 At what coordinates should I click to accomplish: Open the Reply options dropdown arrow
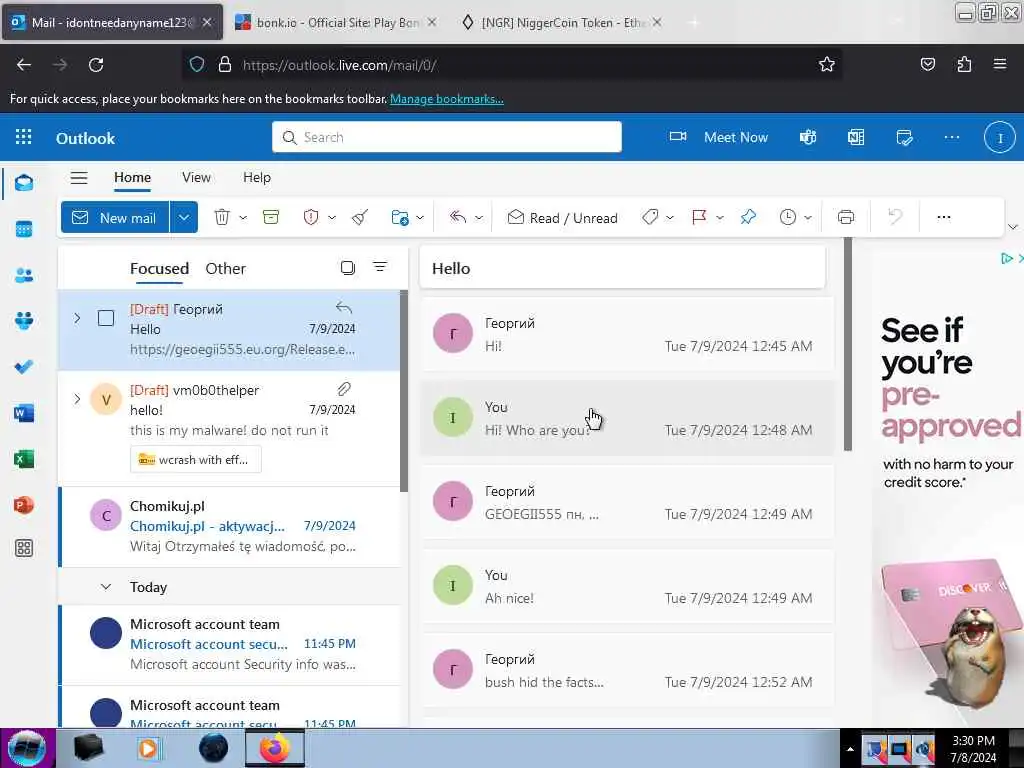point(479,217)
